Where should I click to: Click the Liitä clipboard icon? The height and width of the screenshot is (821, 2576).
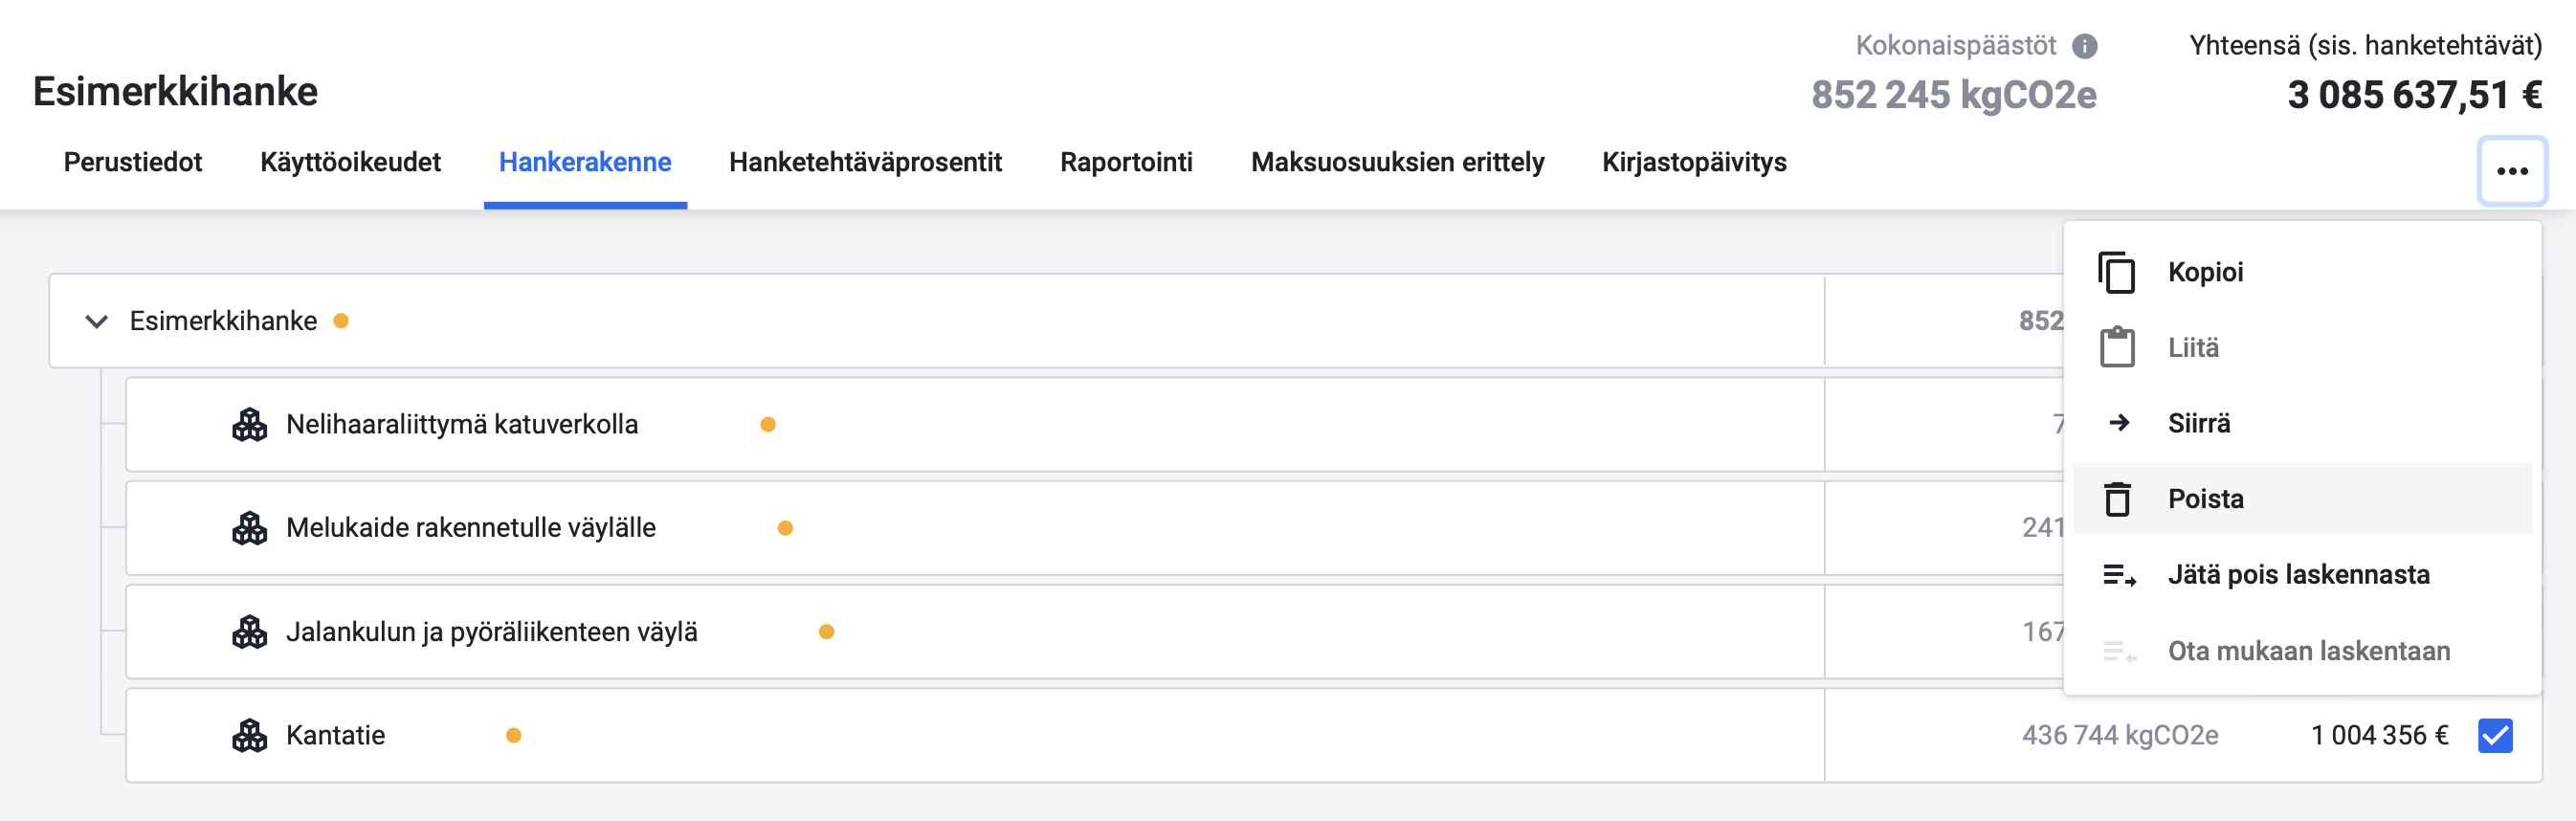click(2116, 347)
